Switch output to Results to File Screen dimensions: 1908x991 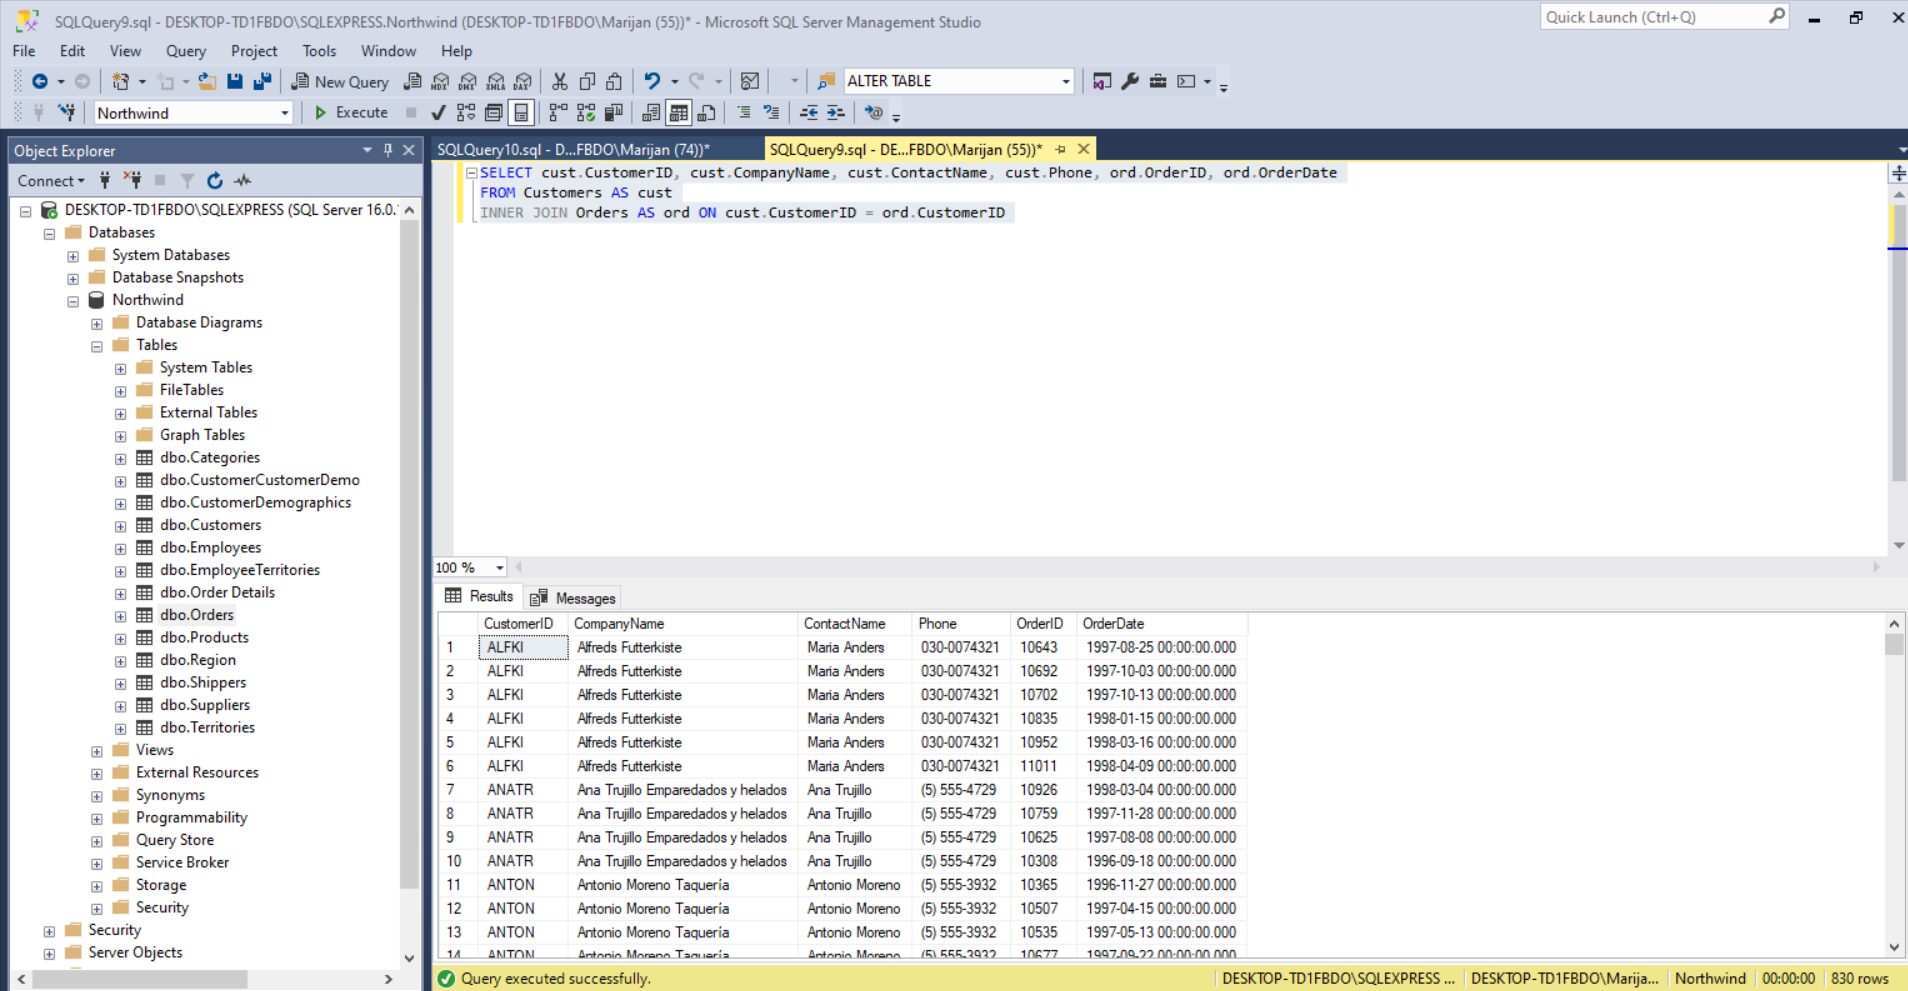pyautogui.click(x=706, y=112)
